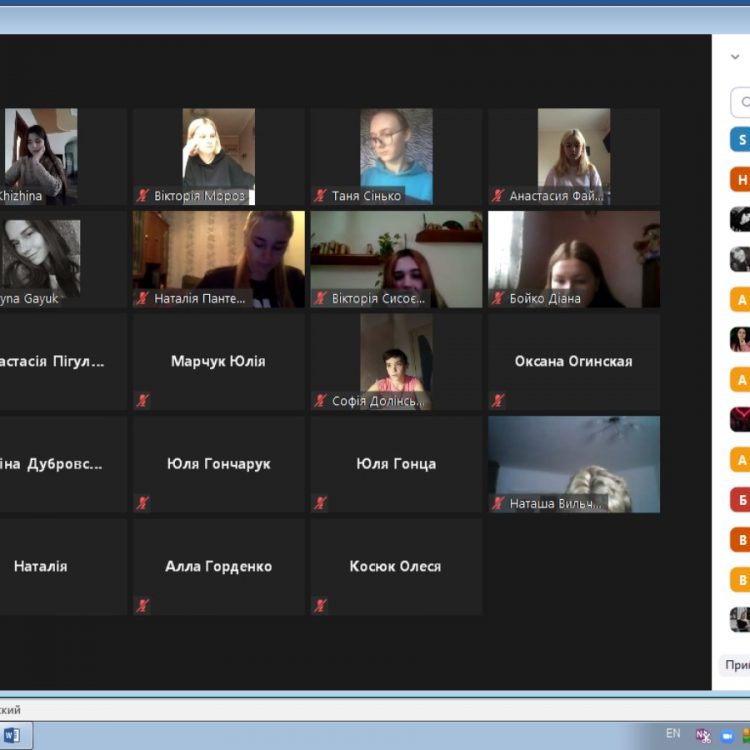Select Бойко Діана video tile

coord(574,259)
